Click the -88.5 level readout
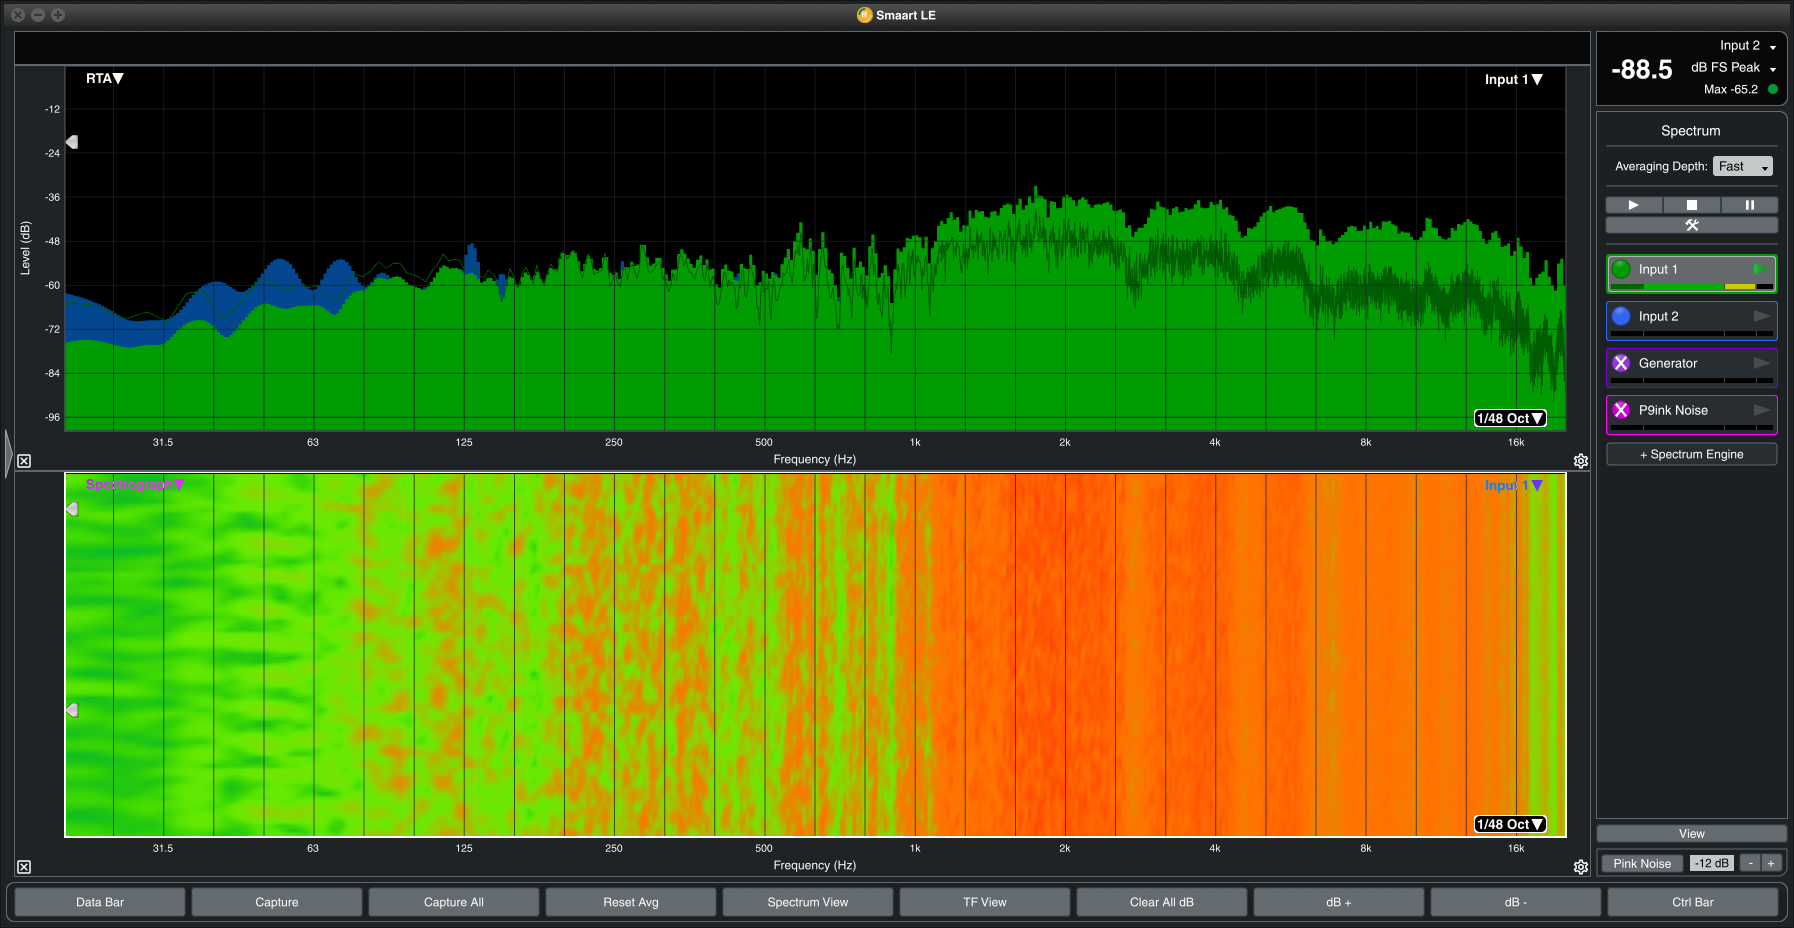Screen dimensions: 1794x928 pyautogui.click(x=1642, y=70)
